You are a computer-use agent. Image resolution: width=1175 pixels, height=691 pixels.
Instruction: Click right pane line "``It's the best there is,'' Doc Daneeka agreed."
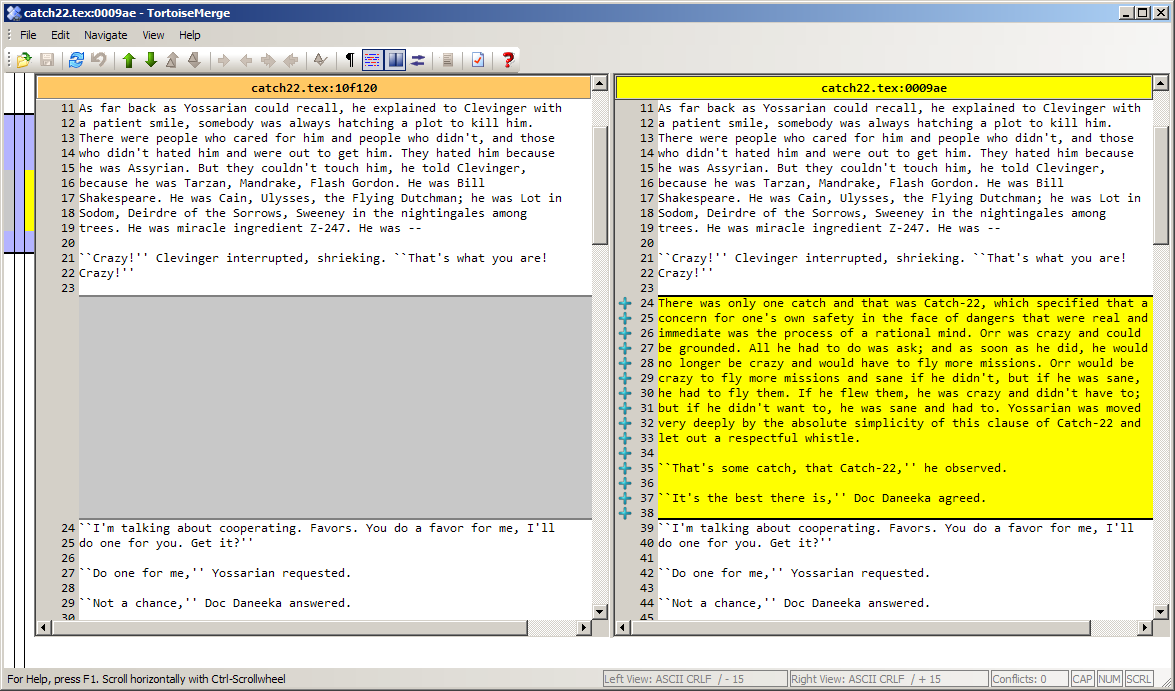click(x=822, y=498)
